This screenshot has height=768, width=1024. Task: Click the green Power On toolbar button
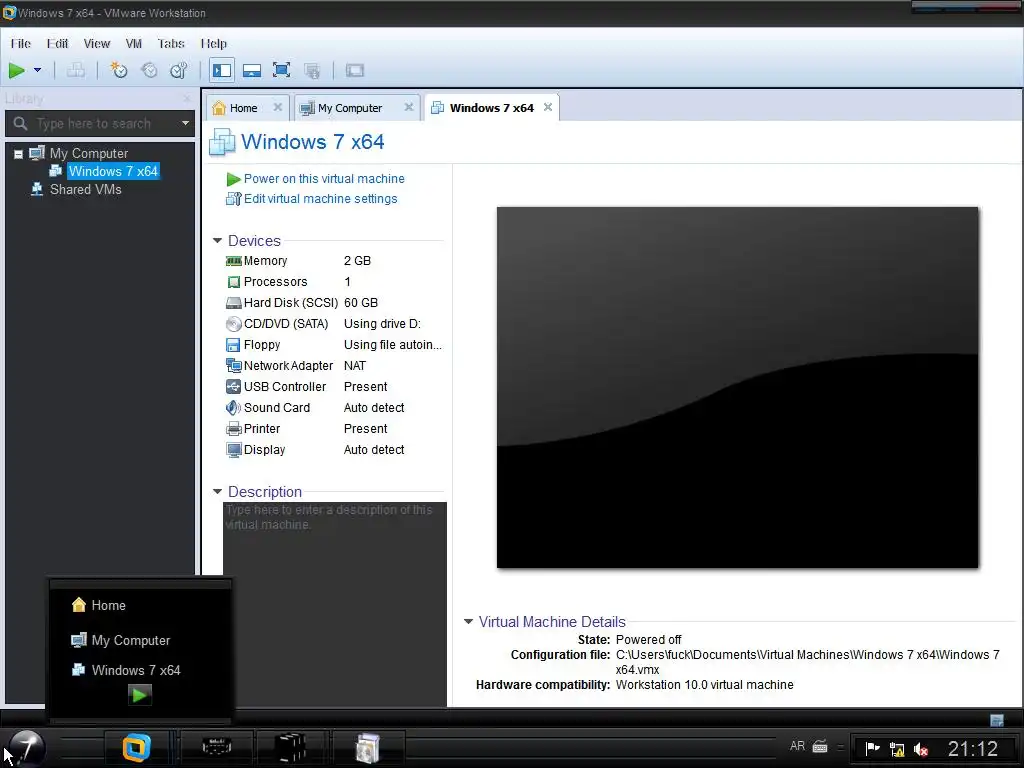16,70
